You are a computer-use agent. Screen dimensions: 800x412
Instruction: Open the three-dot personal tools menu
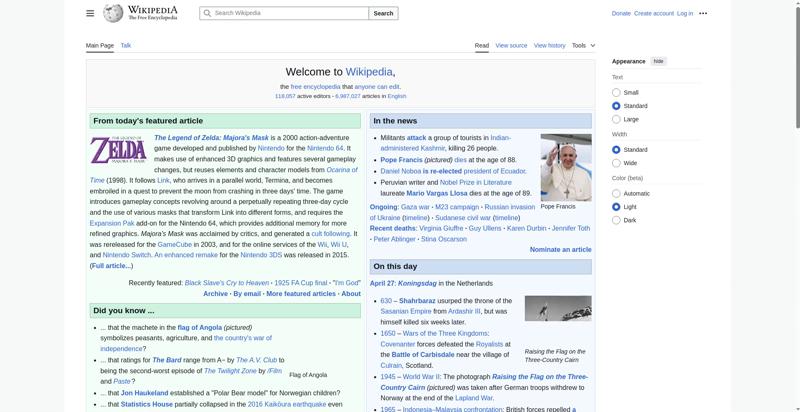tap(703, 13)
